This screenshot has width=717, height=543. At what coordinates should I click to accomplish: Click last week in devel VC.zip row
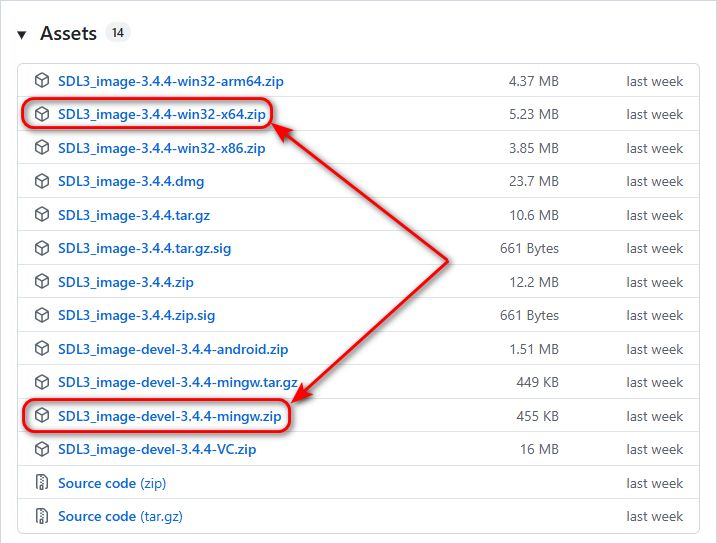click(x=654, y=450)
